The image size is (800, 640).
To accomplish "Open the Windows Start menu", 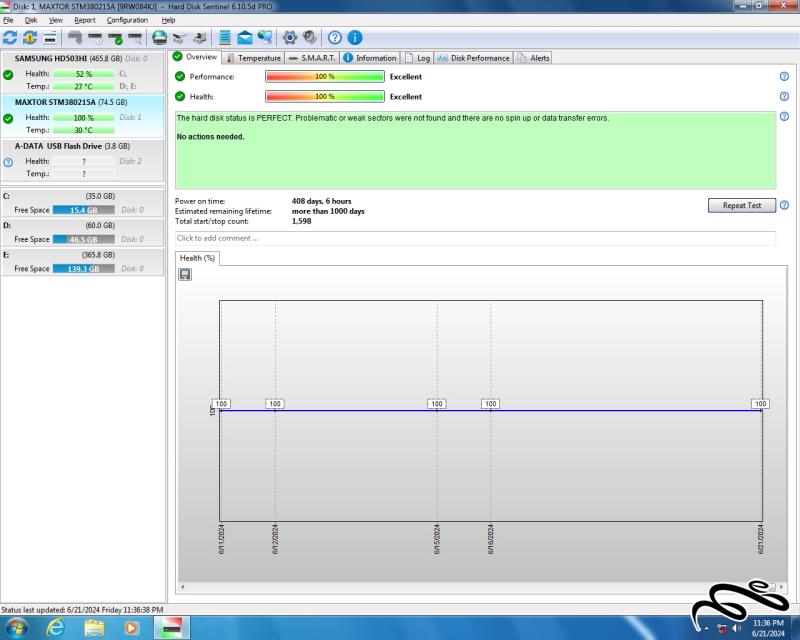I will [x=15, y=627].
